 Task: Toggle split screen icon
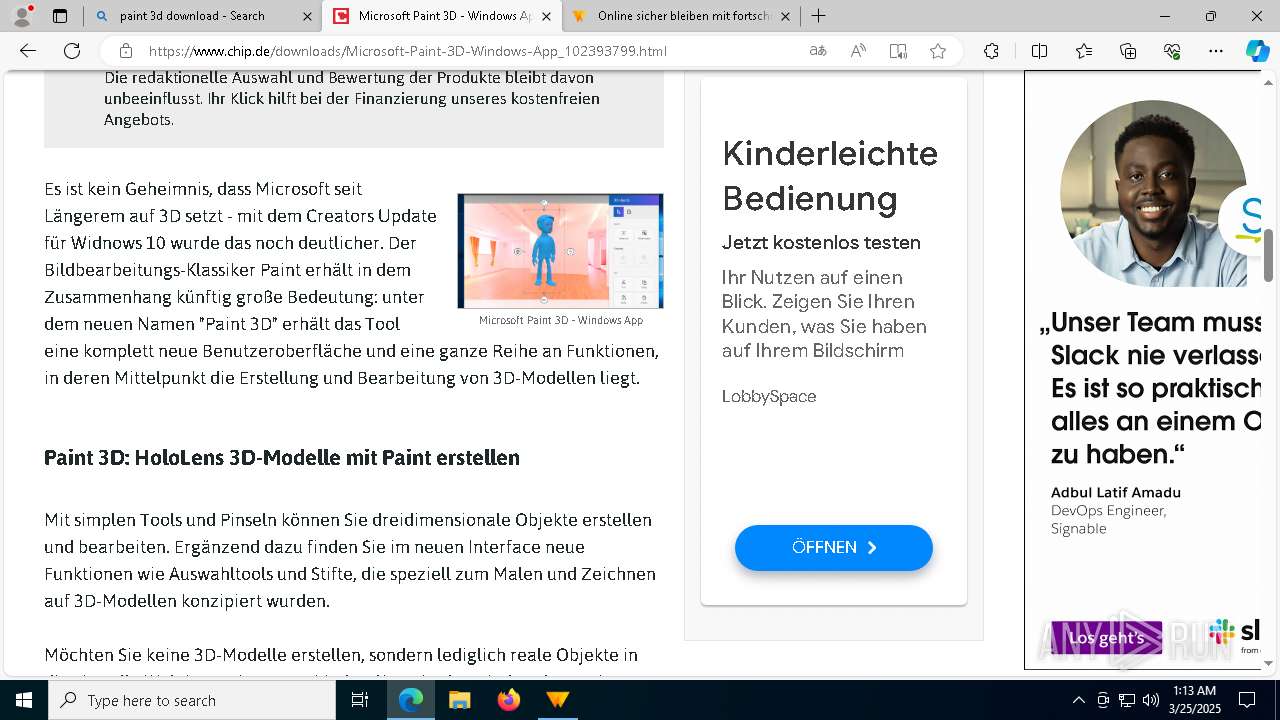[x=1039, y=51]
